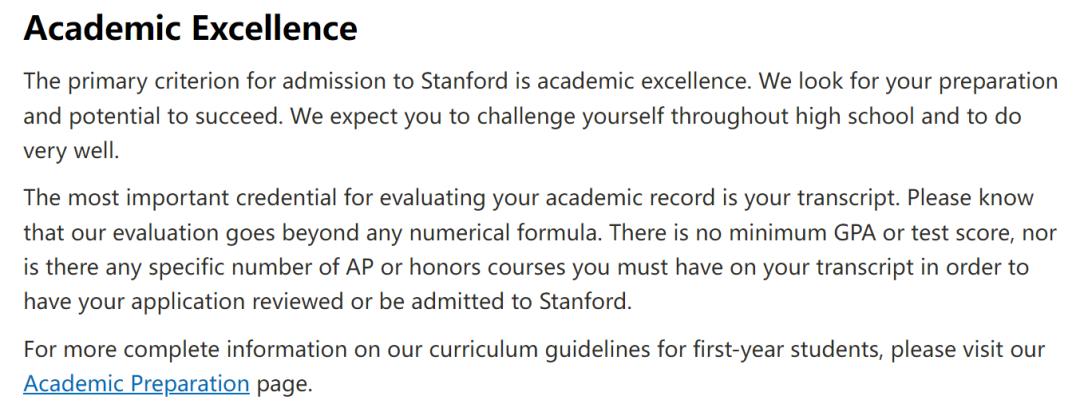
Task: Click the paragraph starting 'The most important credential'
Action: click(540, 249)
